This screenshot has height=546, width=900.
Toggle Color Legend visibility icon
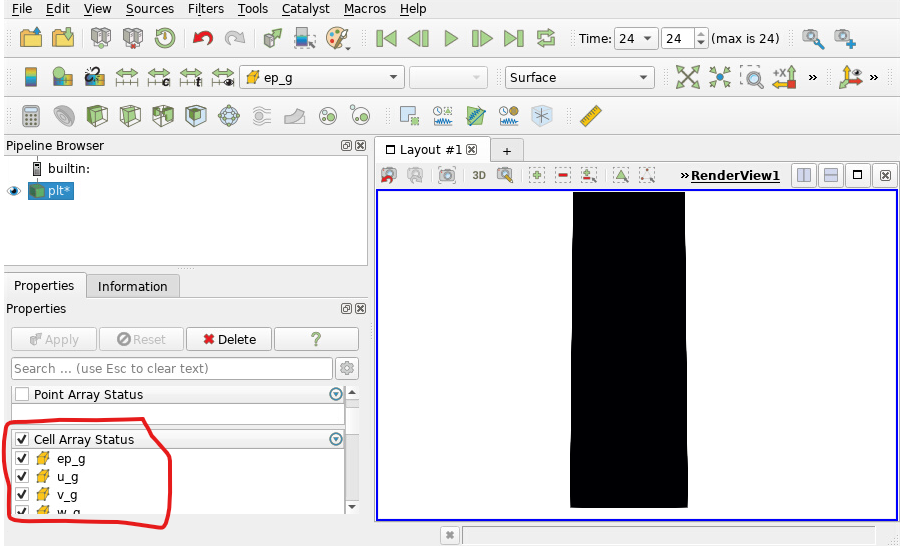[31, 77]
